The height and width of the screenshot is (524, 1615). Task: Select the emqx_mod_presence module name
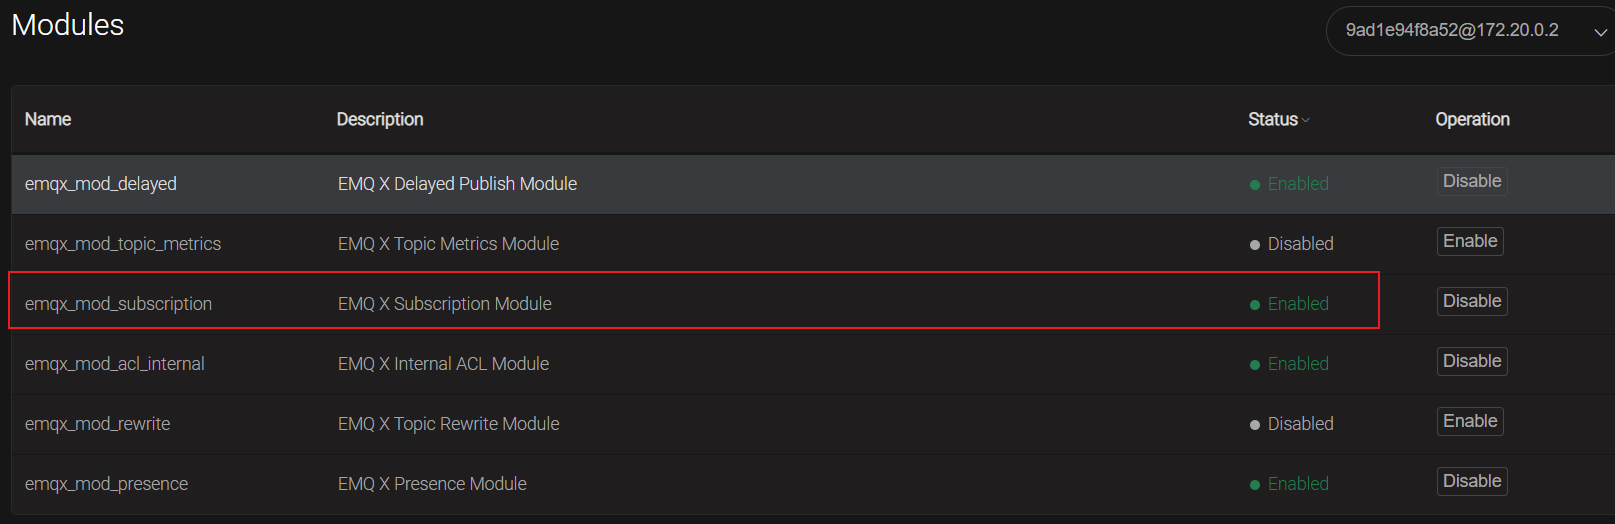point(106,484)
